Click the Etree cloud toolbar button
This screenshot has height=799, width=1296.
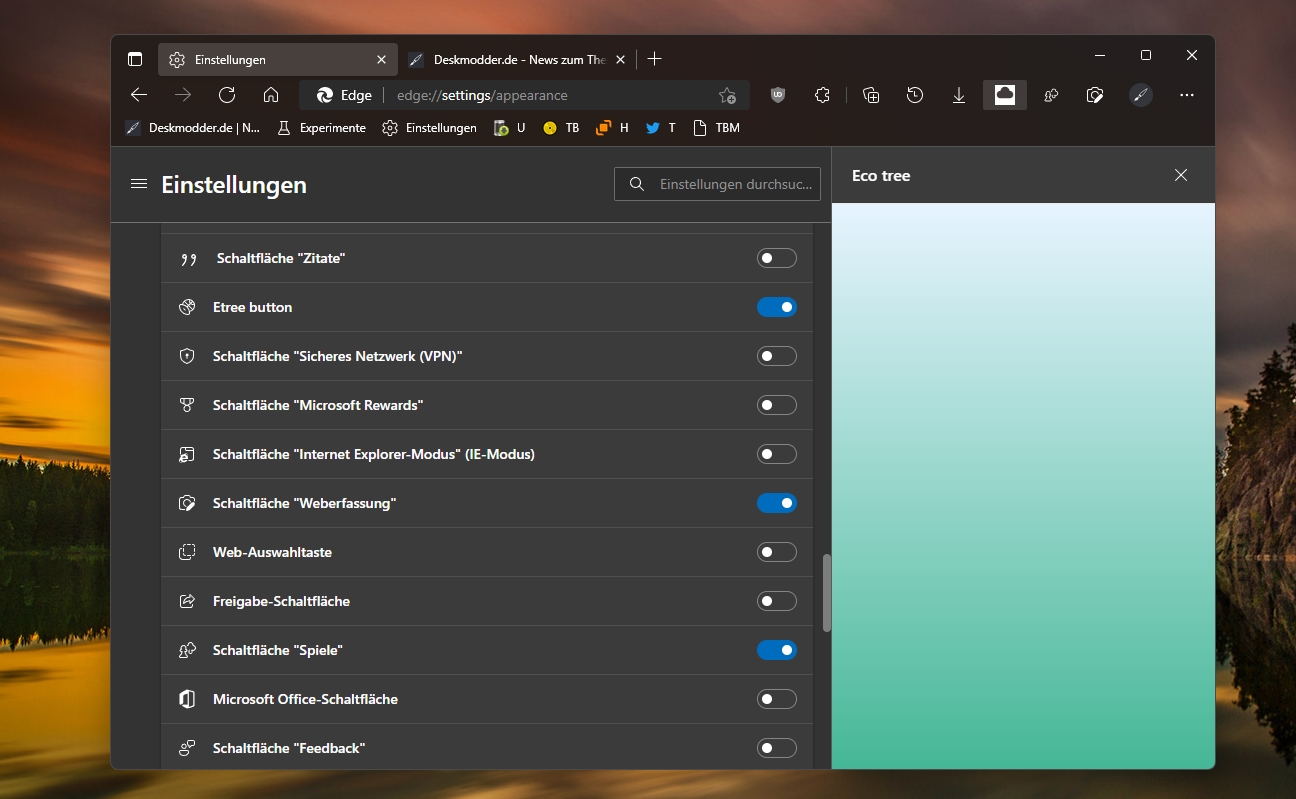tap(1005, 95)
